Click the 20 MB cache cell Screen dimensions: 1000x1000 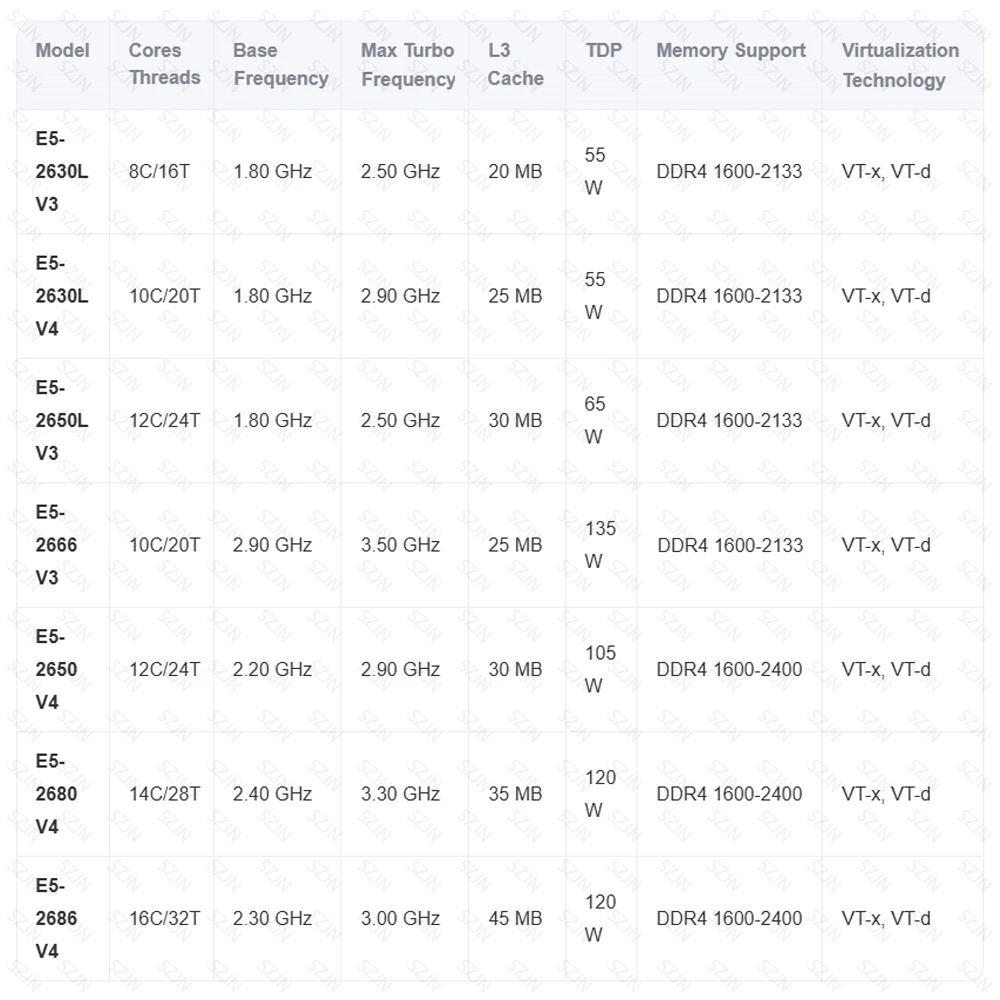515,171
